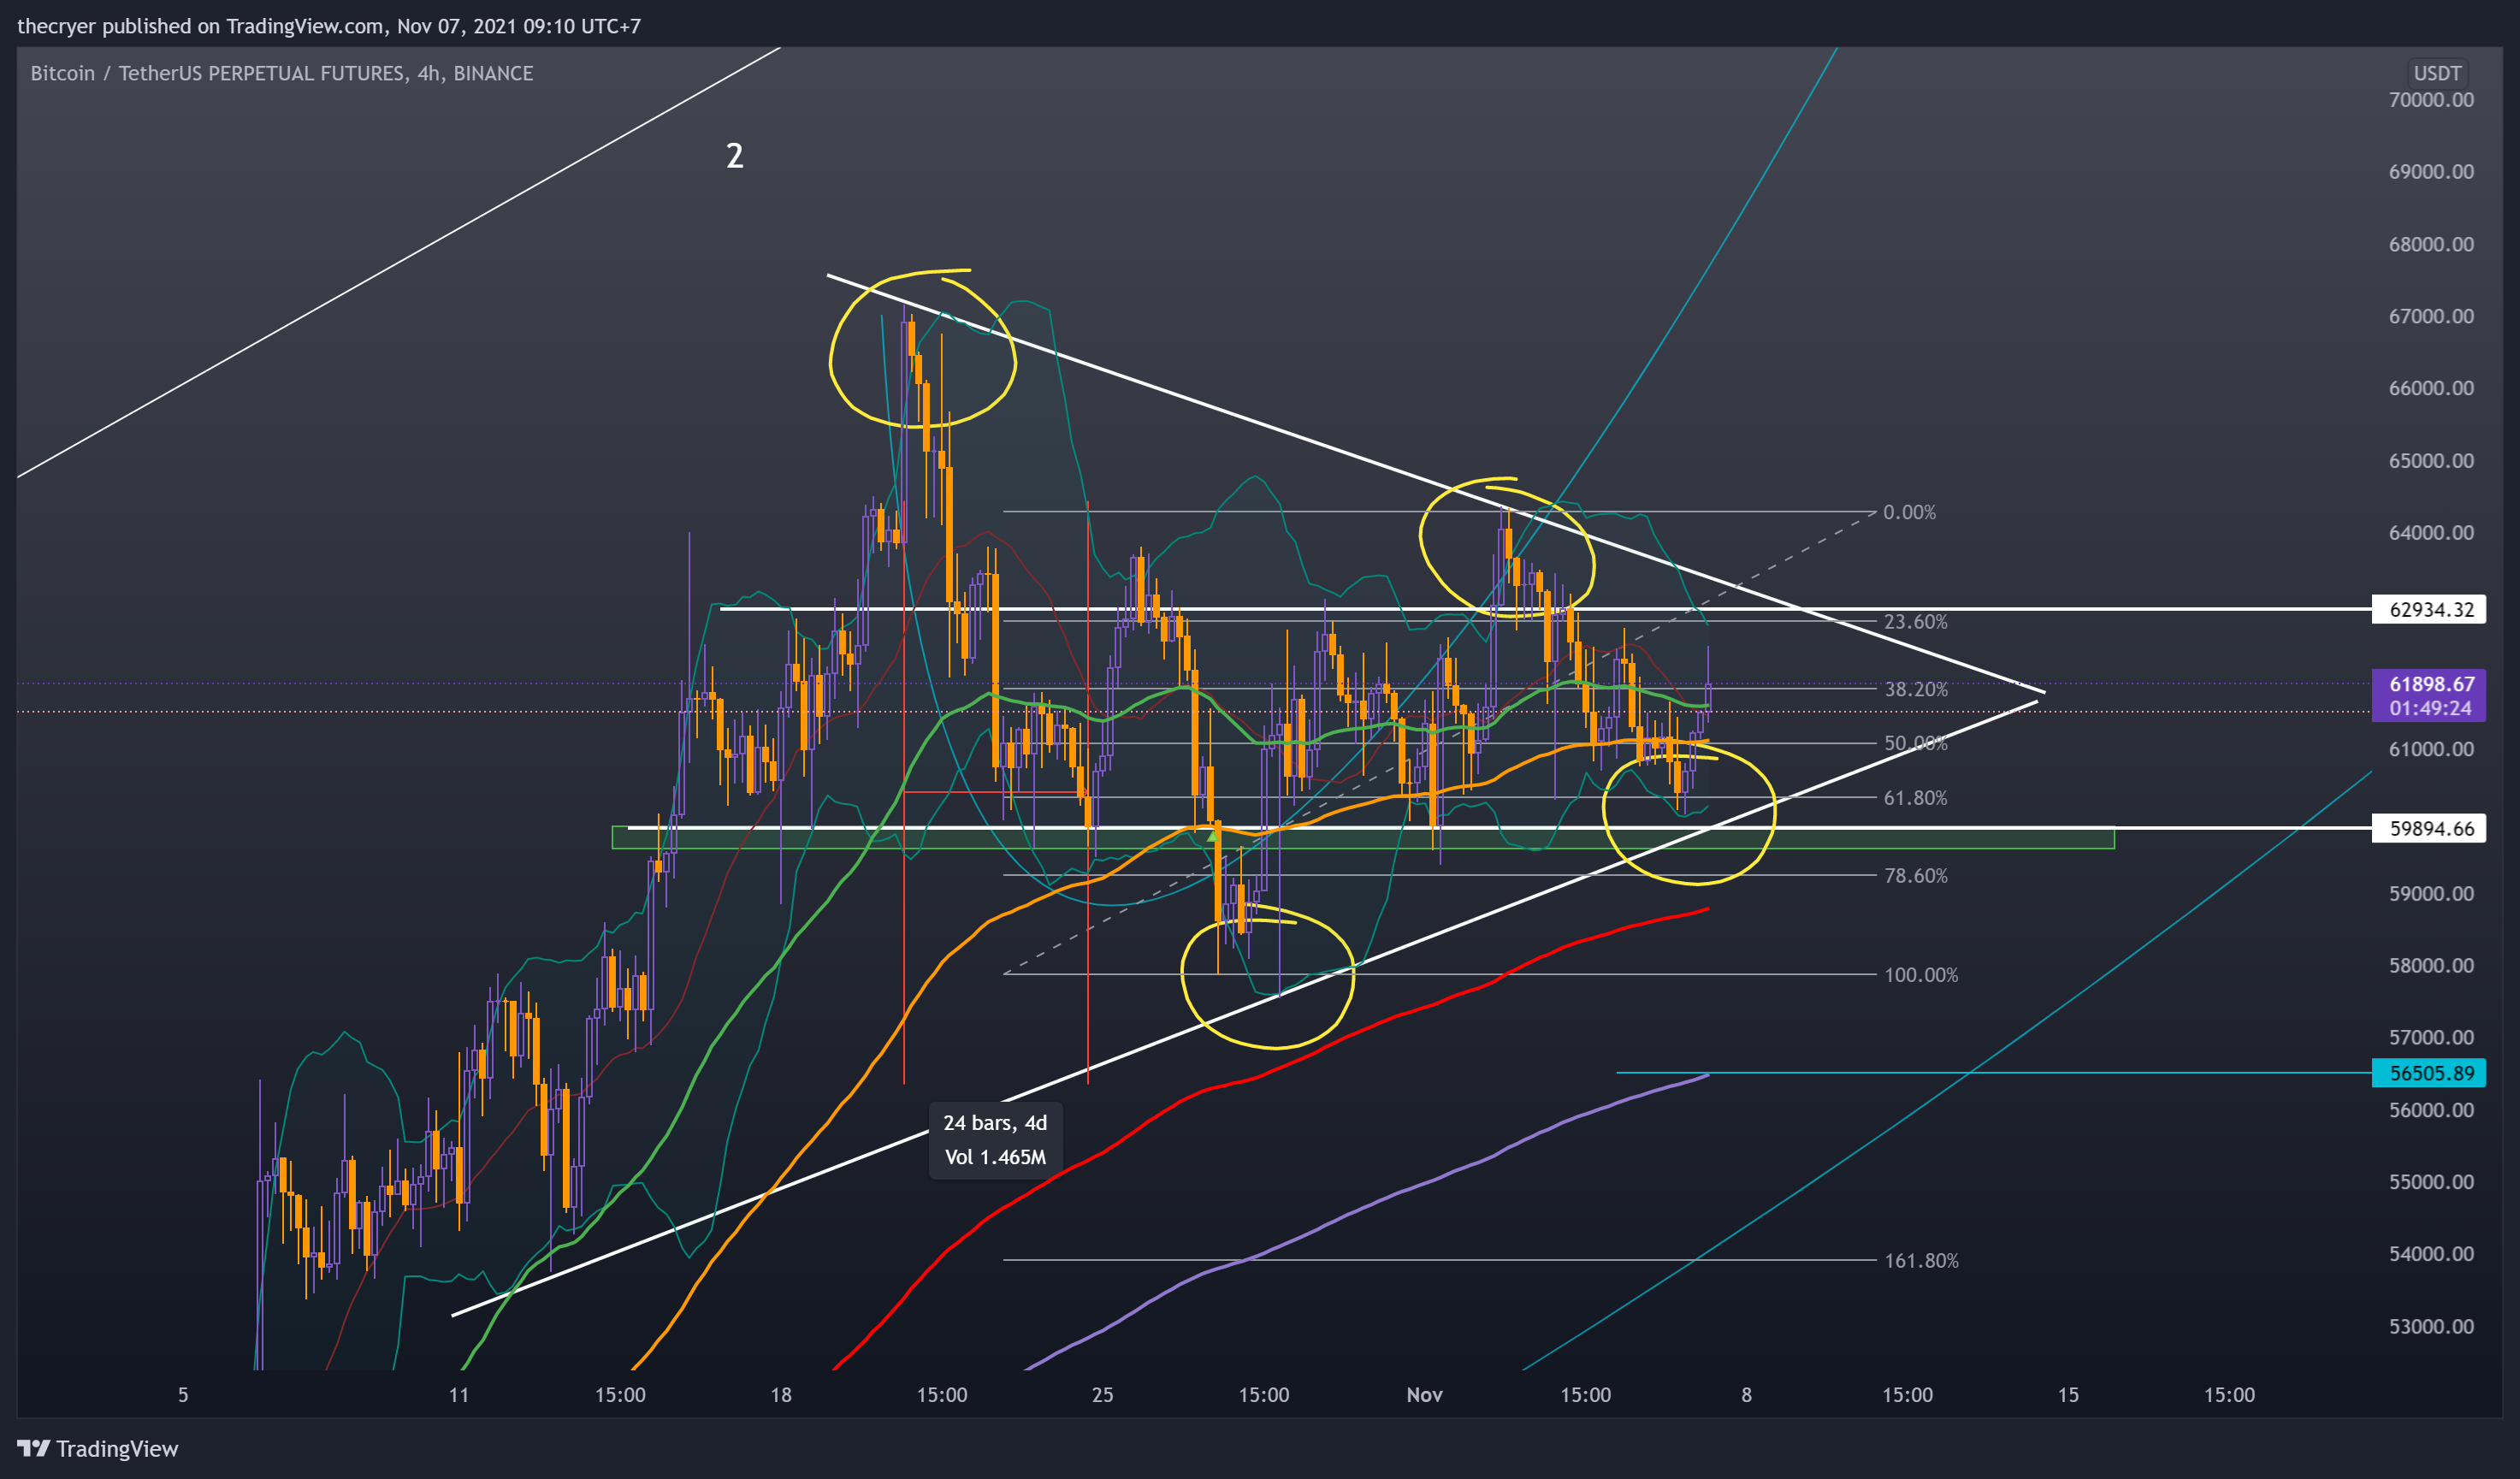The height and width of the screenshot is (1479, 2520).
Task: Click the current price 61898.67 label
Action: 2431,684
